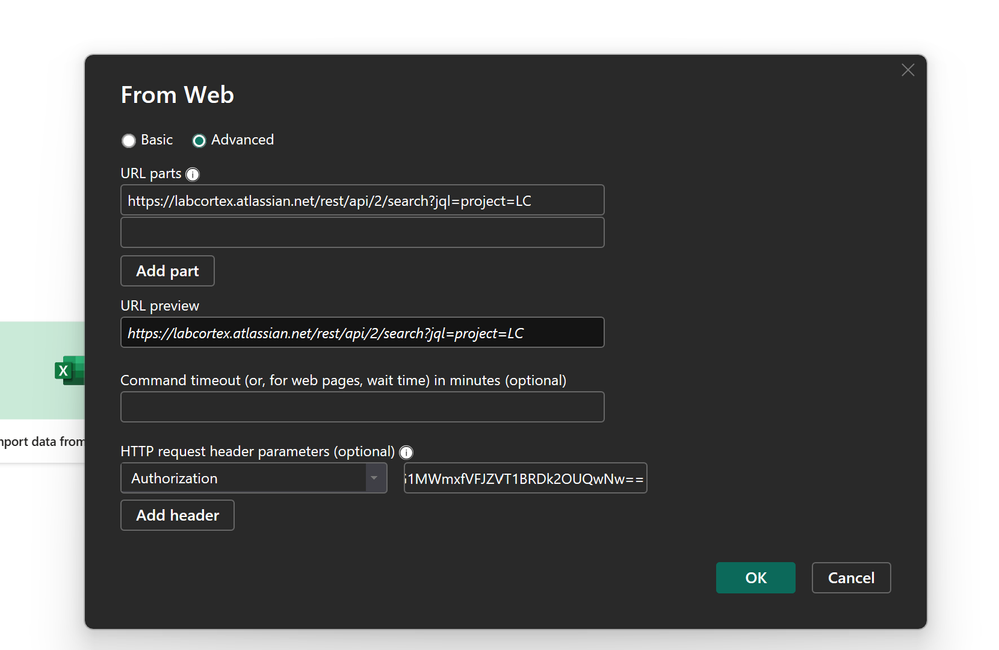Cancel the From Web configuration
This screenshot has width=999, height=650.
coord(850,577)
